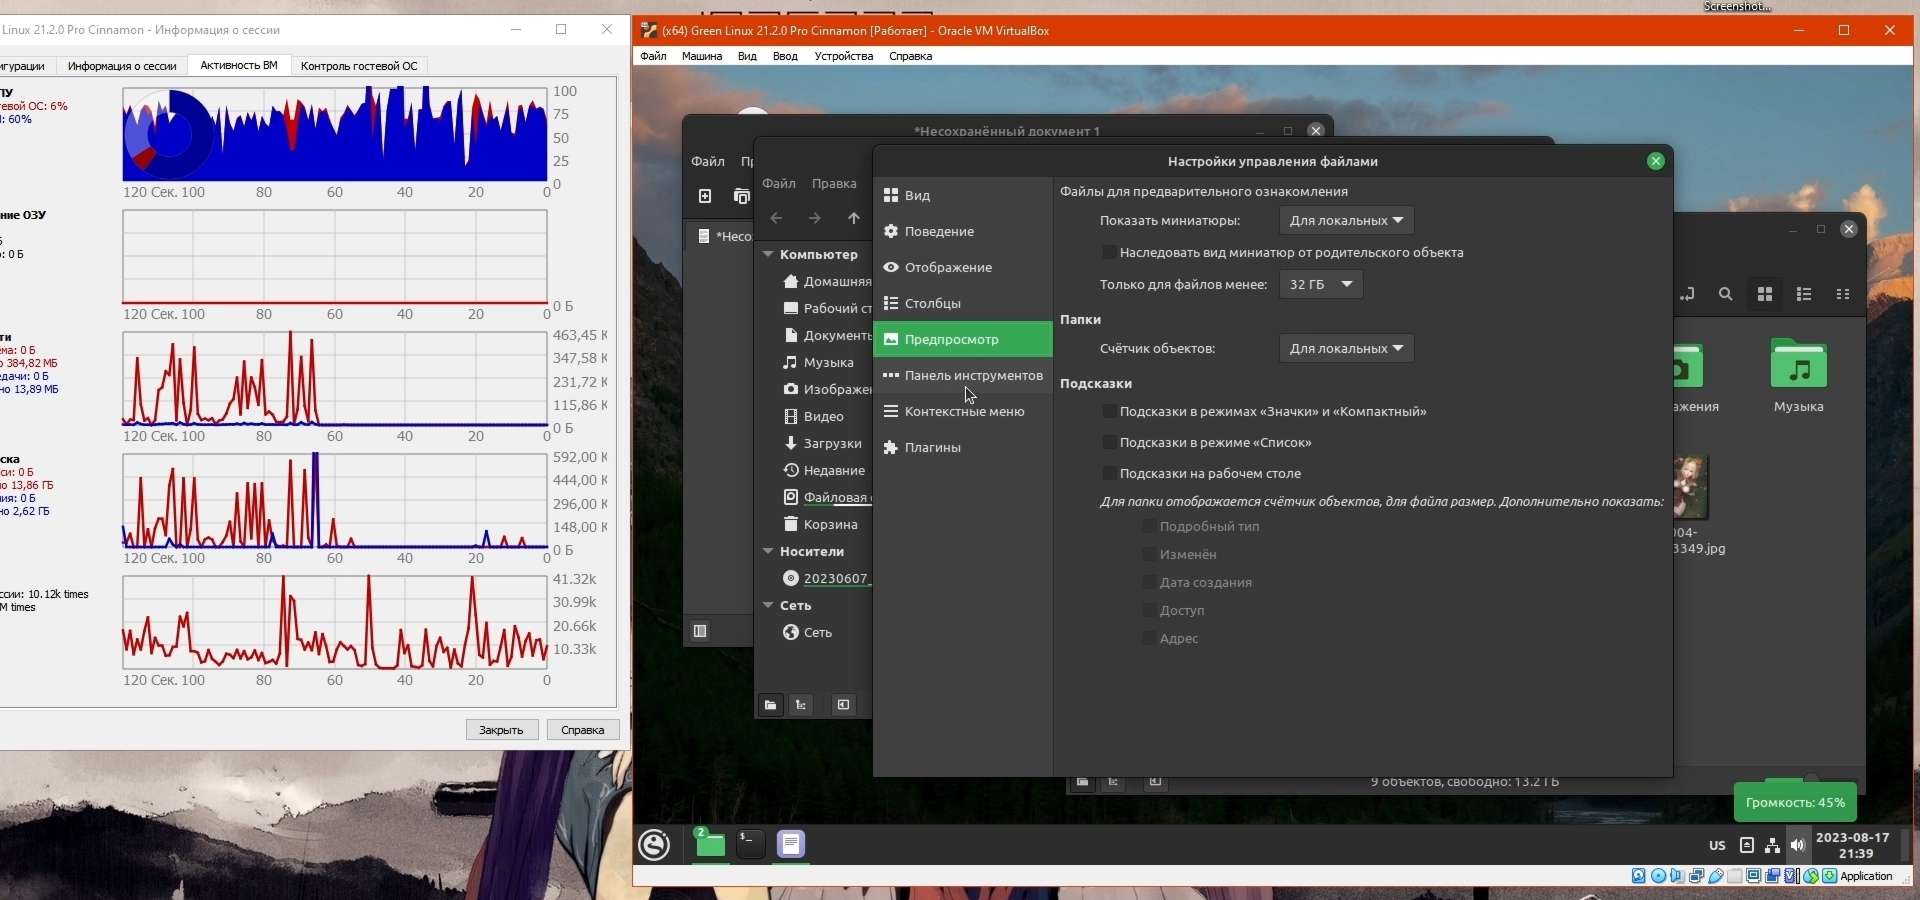Toggle Наследовать вид миниатюр checkbox
The image size is (1920, 900).
coord(1109,253)
